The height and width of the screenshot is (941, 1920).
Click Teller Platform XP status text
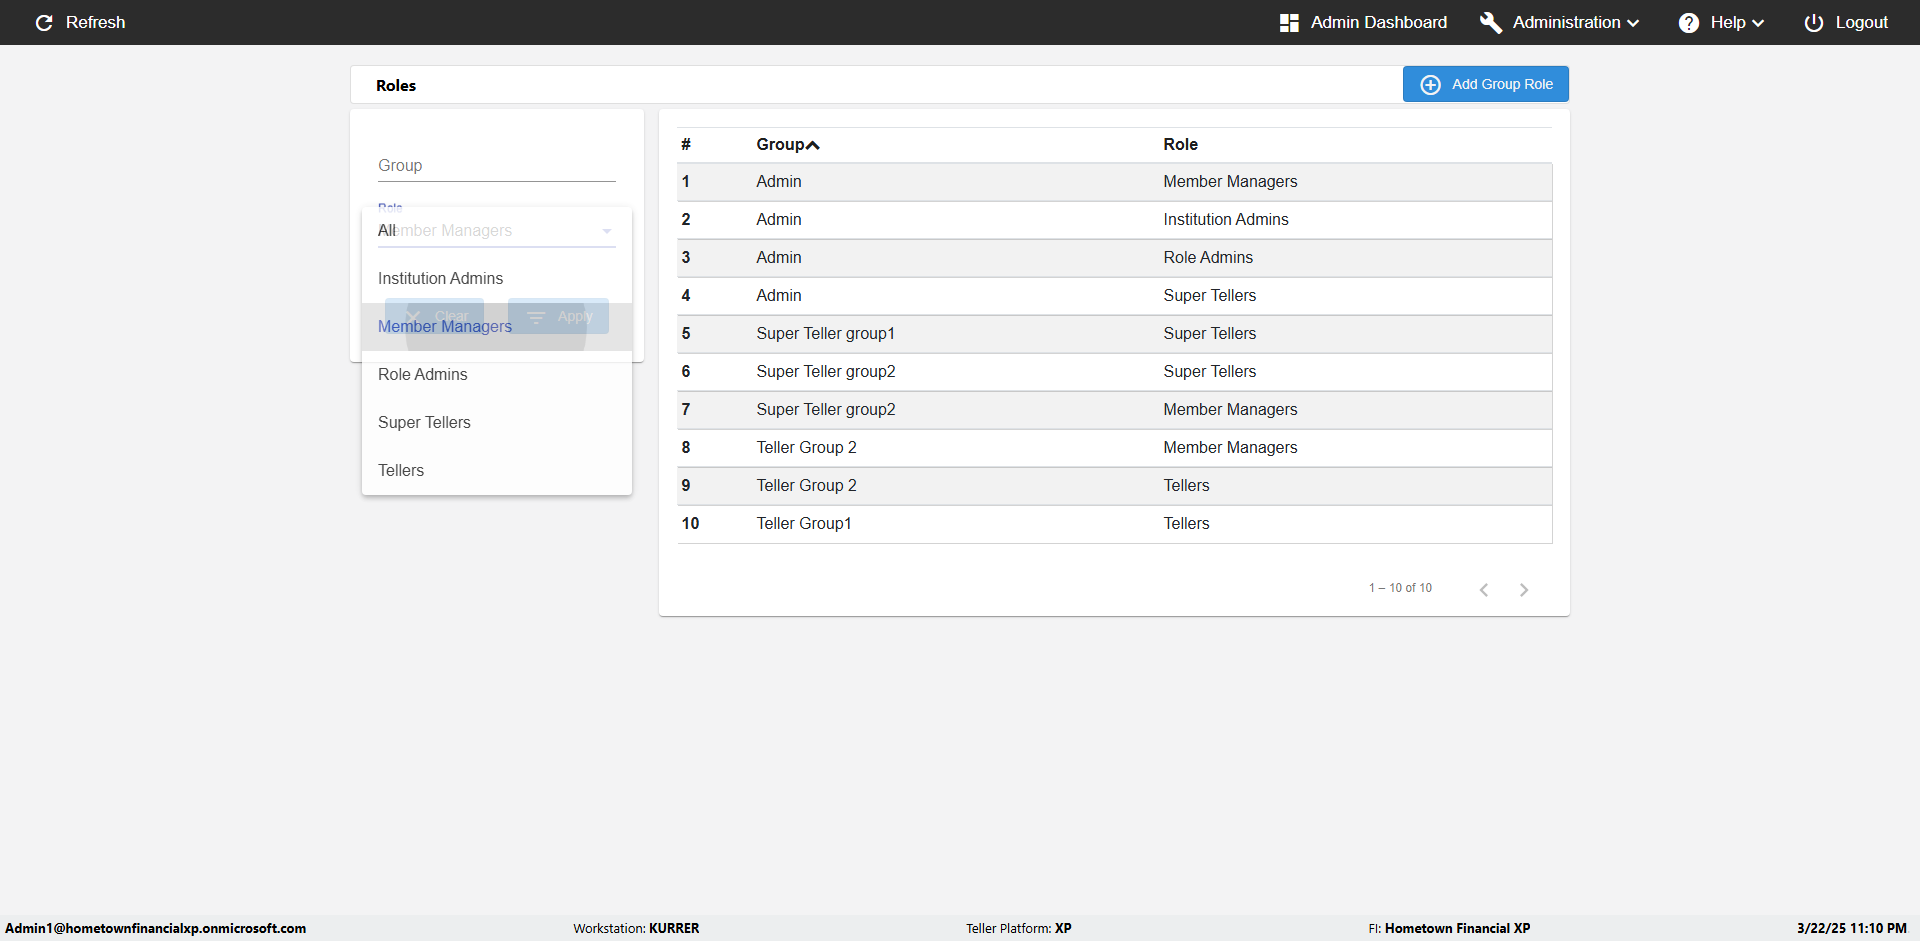point(1018,928)
